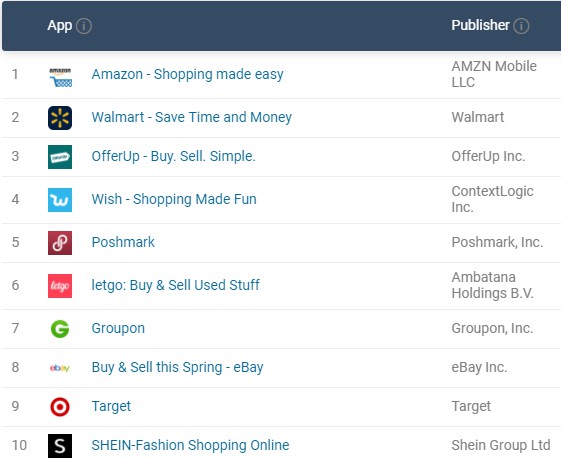
Task: Click the info icon beside Publisher header
Action: (x=521, y=26)
